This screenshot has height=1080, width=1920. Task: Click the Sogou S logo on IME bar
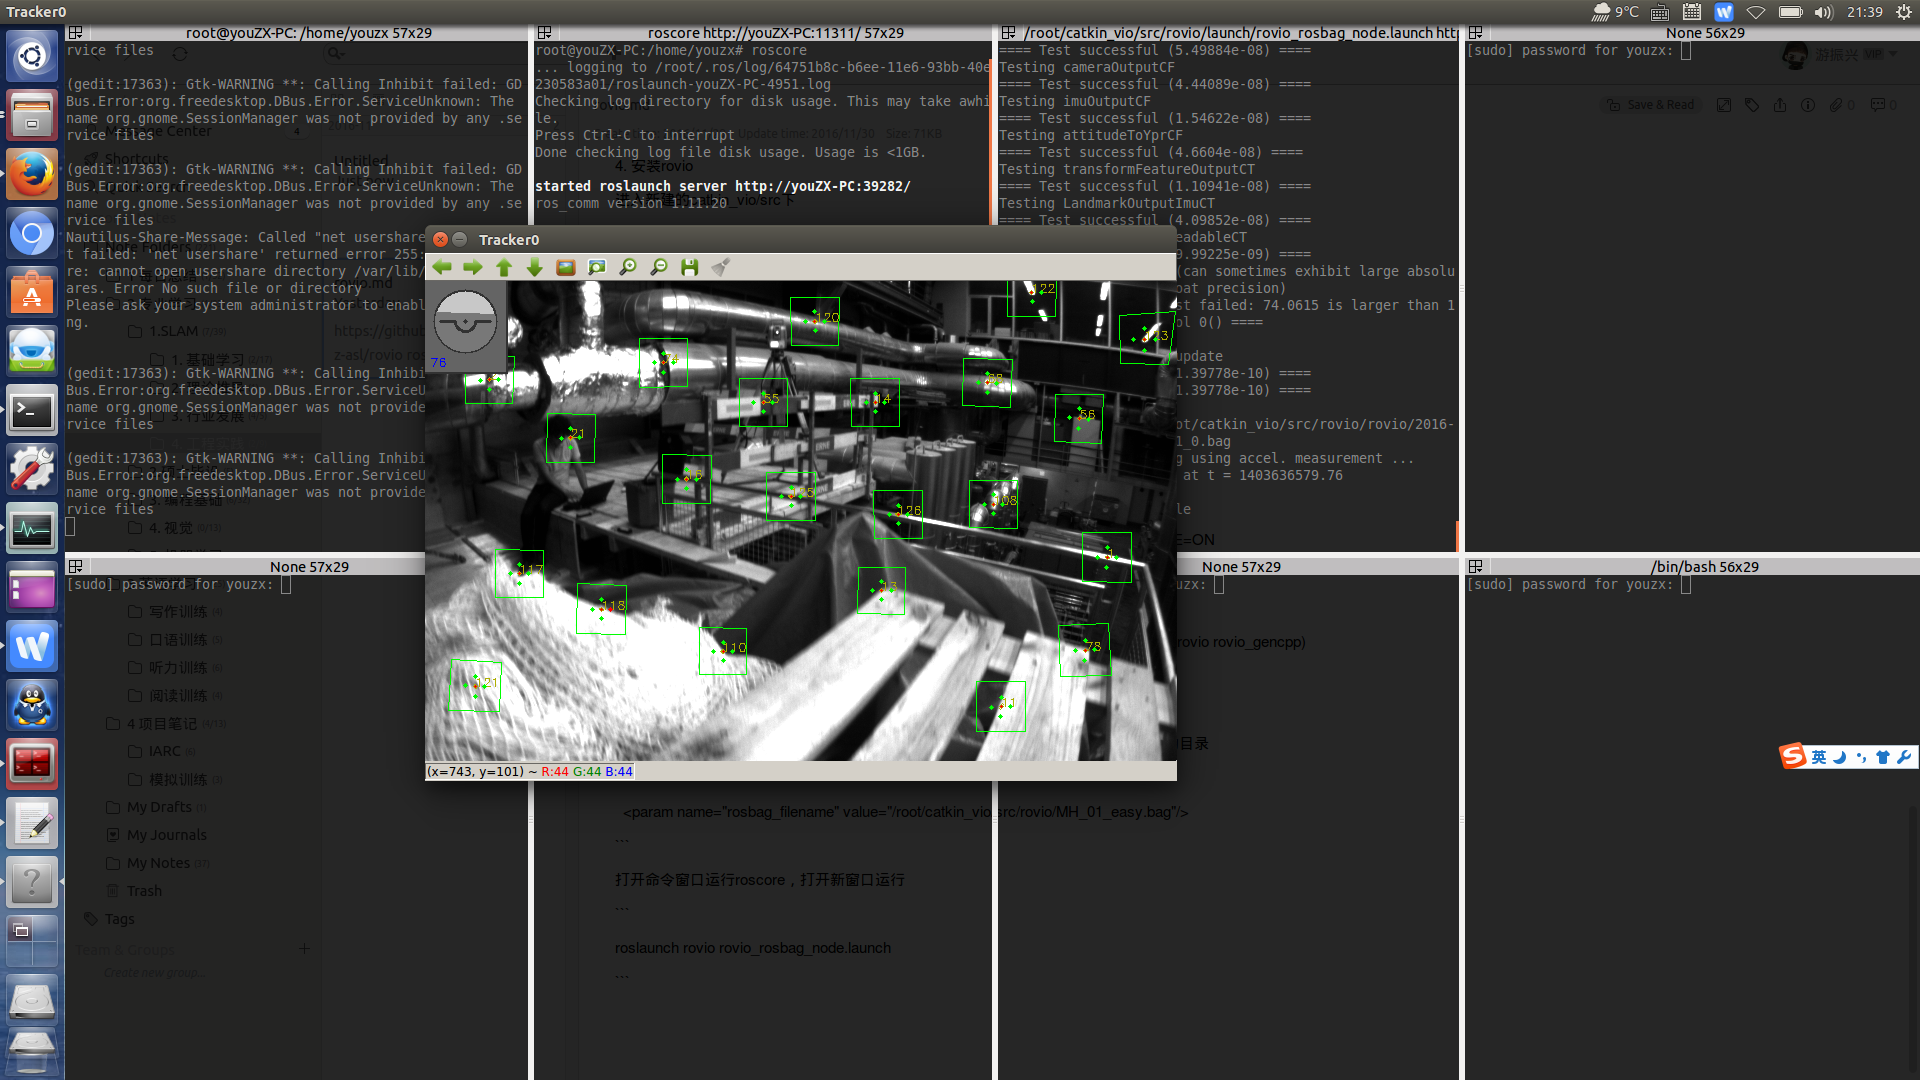(1793, 756)
